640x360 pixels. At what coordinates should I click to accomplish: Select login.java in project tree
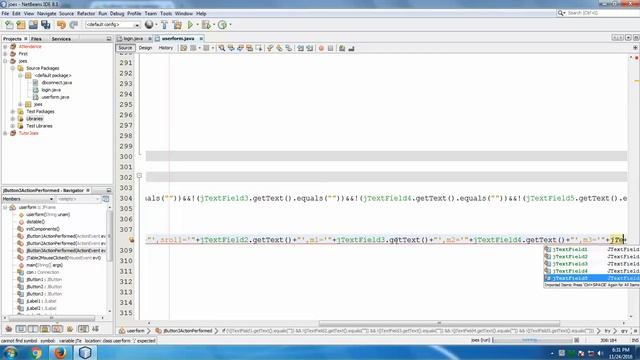pos(51,90)
